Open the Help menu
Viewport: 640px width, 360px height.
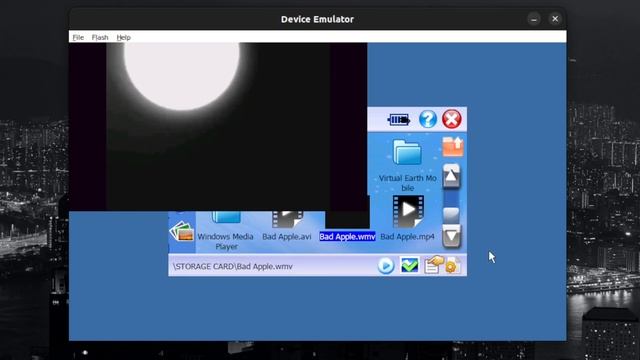click(124, 38)
